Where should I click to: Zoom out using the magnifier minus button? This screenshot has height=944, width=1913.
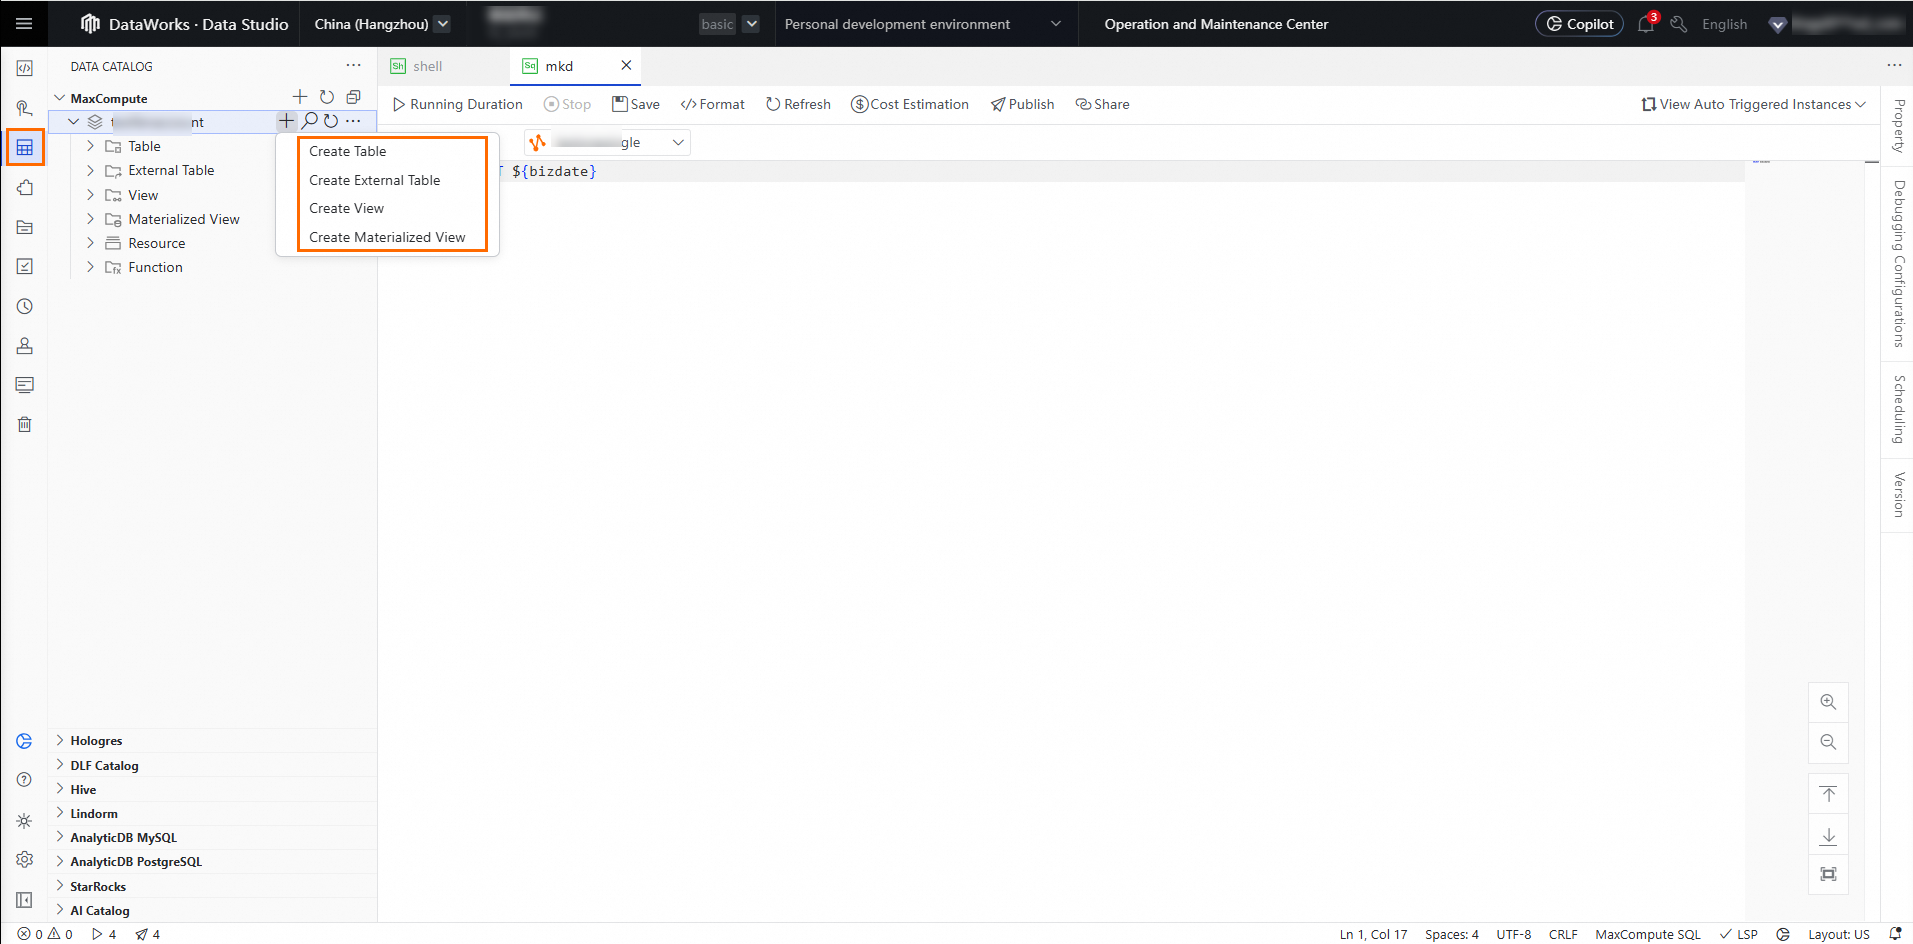(1828, 742)
